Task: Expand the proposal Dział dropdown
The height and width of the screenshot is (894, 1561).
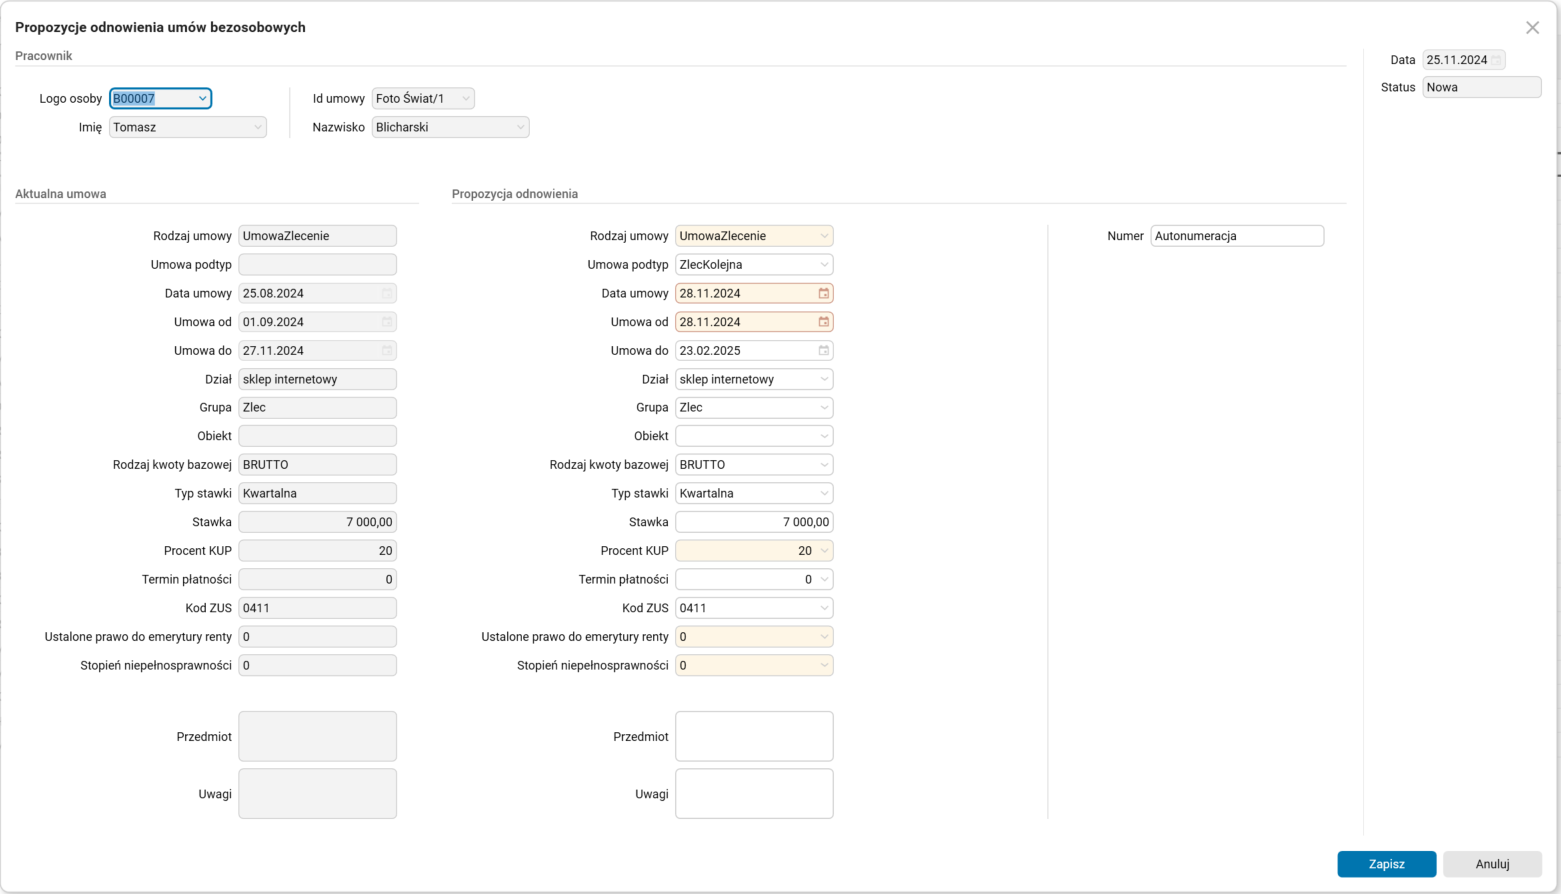Action: (x=824, y=379)
